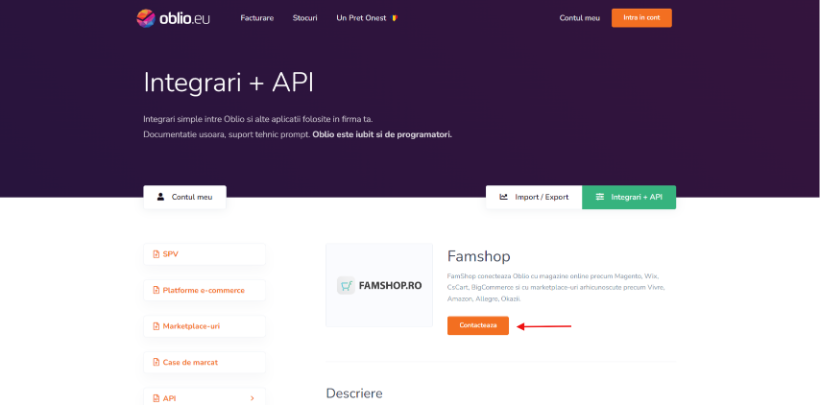This screenshot has height=405, width=820.
Task: Open the Facturare menu item
Action: [257, 18]
